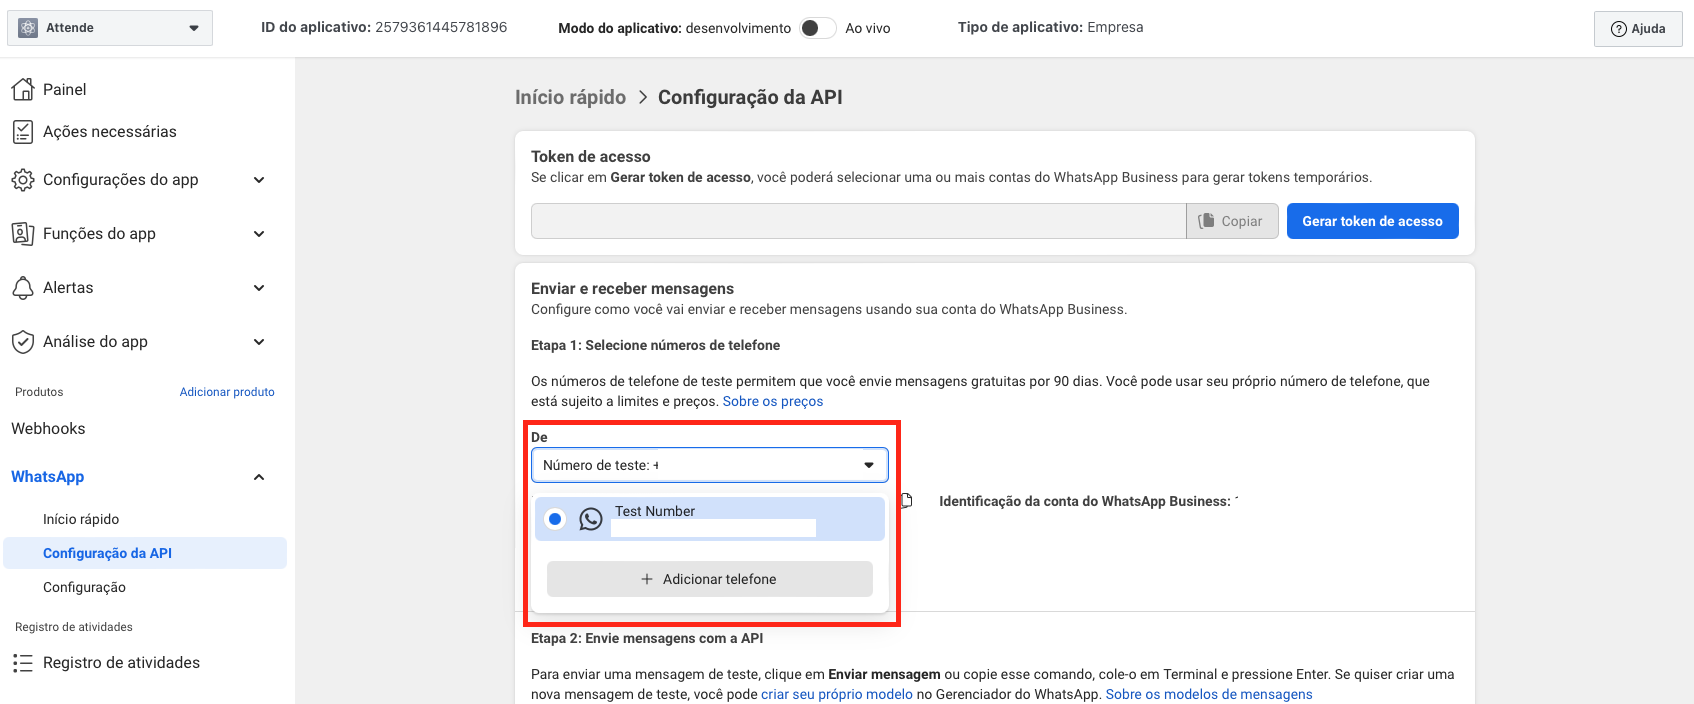Open WhatsApp Início rápido page
Viewport: 1694px width, 704px height.
[x=81, y=519]
